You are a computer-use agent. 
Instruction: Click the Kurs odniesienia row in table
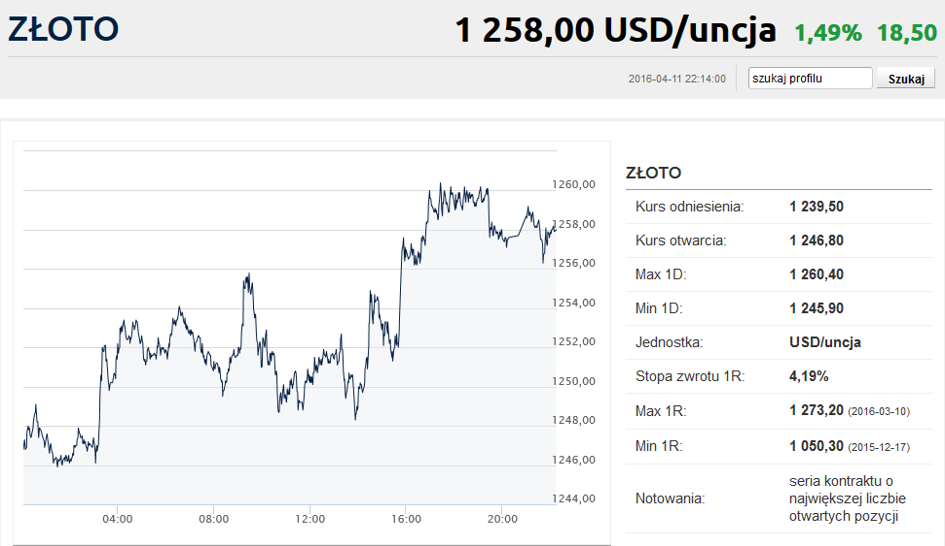pos(779,207)
